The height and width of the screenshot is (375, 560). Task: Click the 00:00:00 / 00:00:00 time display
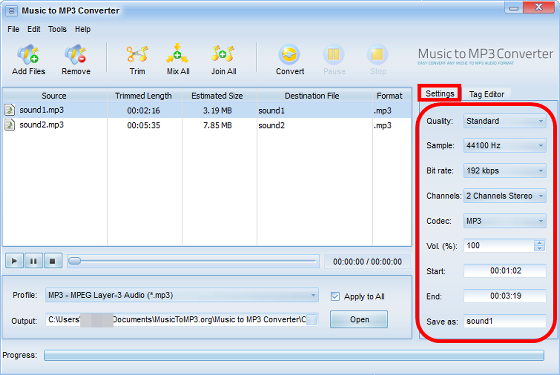(367, 262)
